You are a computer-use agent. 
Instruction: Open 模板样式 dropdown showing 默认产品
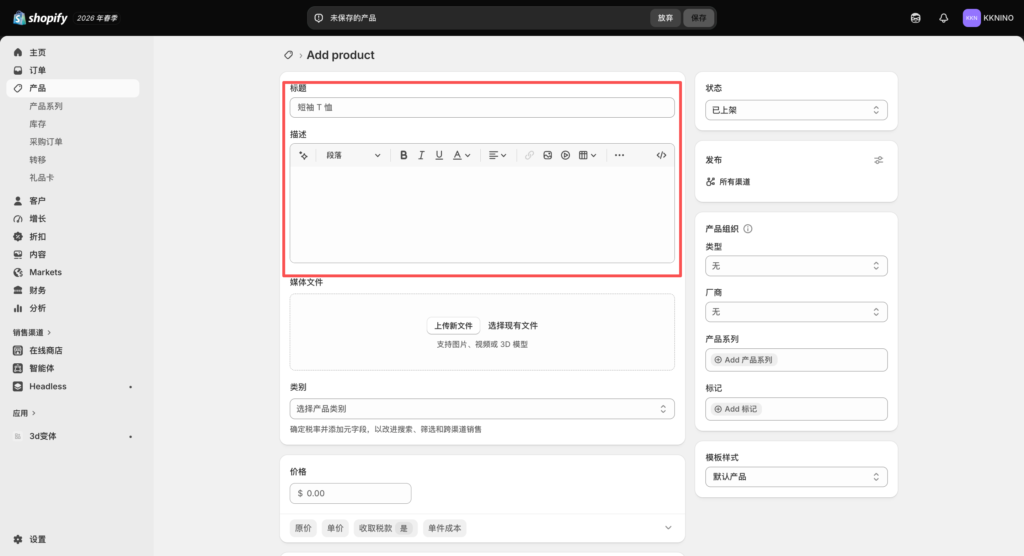pos(796,477)
